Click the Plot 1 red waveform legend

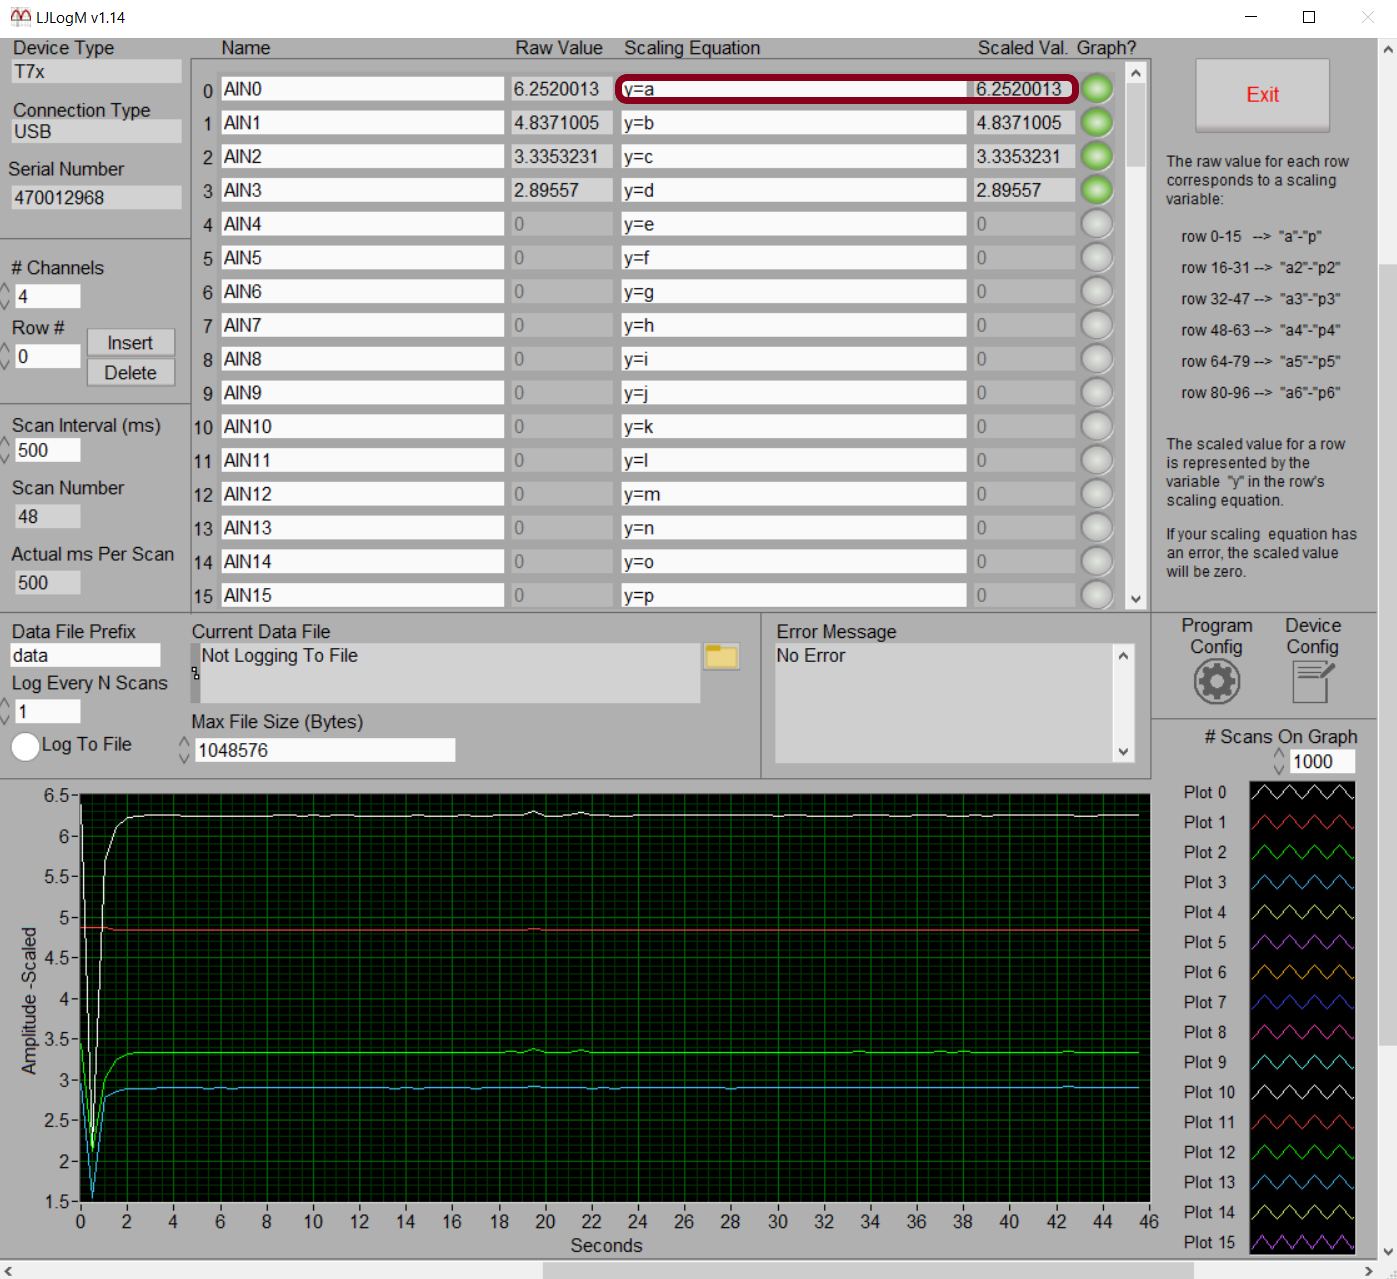(x=1302, y=822)
